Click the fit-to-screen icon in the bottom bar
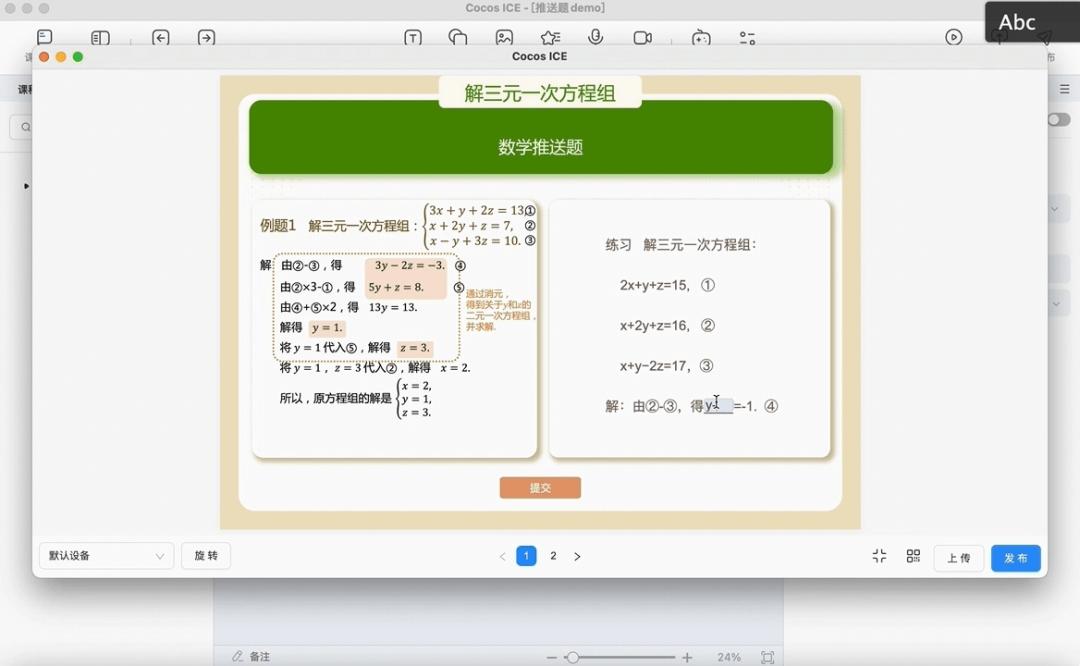Viewport: 1080px width, 666px height. [x=879, y=557]
